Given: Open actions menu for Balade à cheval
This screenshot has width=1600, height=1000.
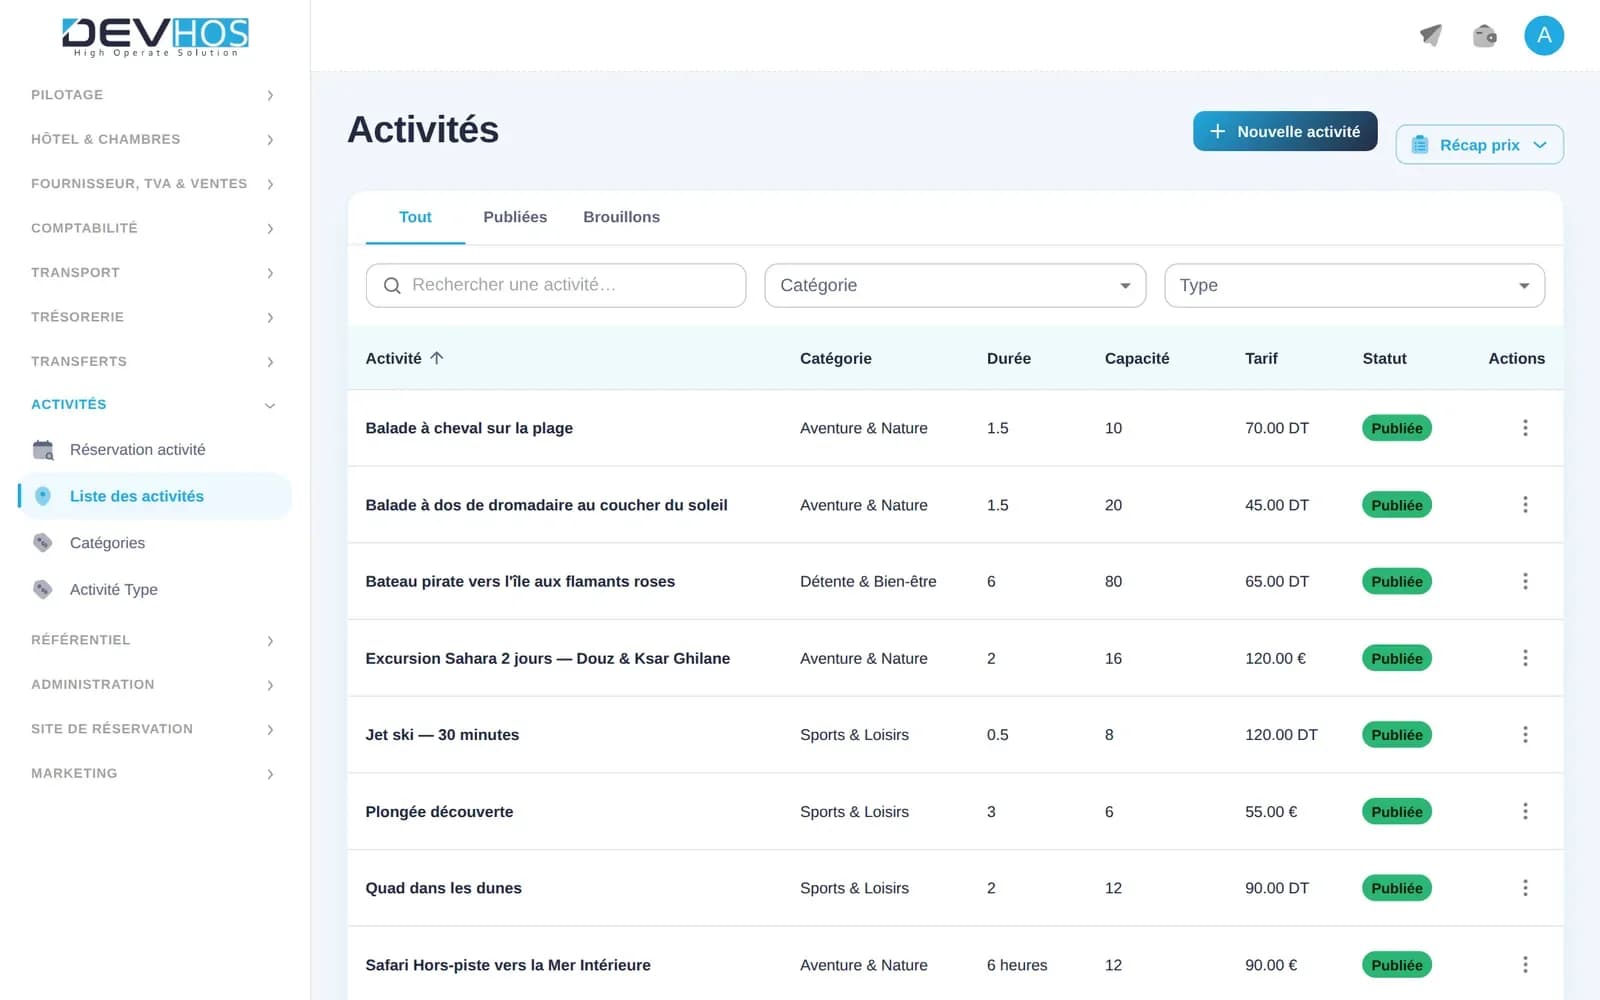Looking at the screenshot, I should pyautogui.click(x=1525, y=428).
